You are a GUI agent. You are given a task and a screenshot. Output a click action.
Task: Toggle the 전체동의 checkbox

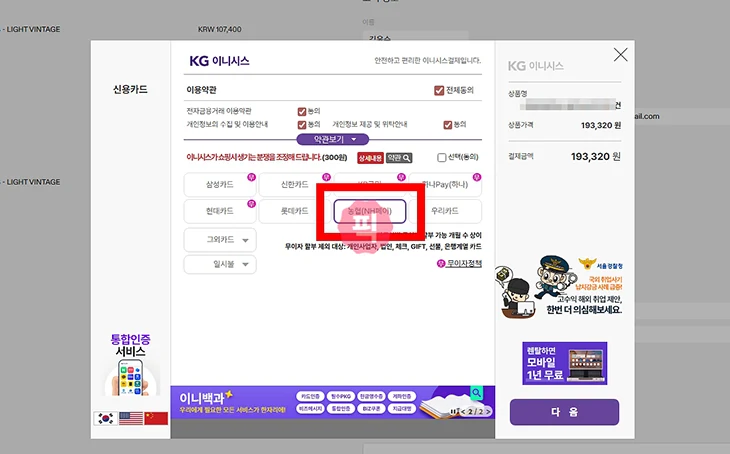tap(439, 91)
